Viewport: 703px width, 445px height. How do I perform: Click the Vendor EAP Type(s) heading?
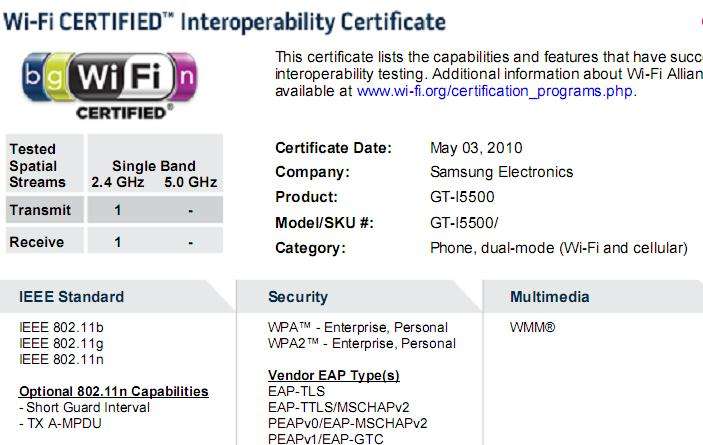point(334,375)
